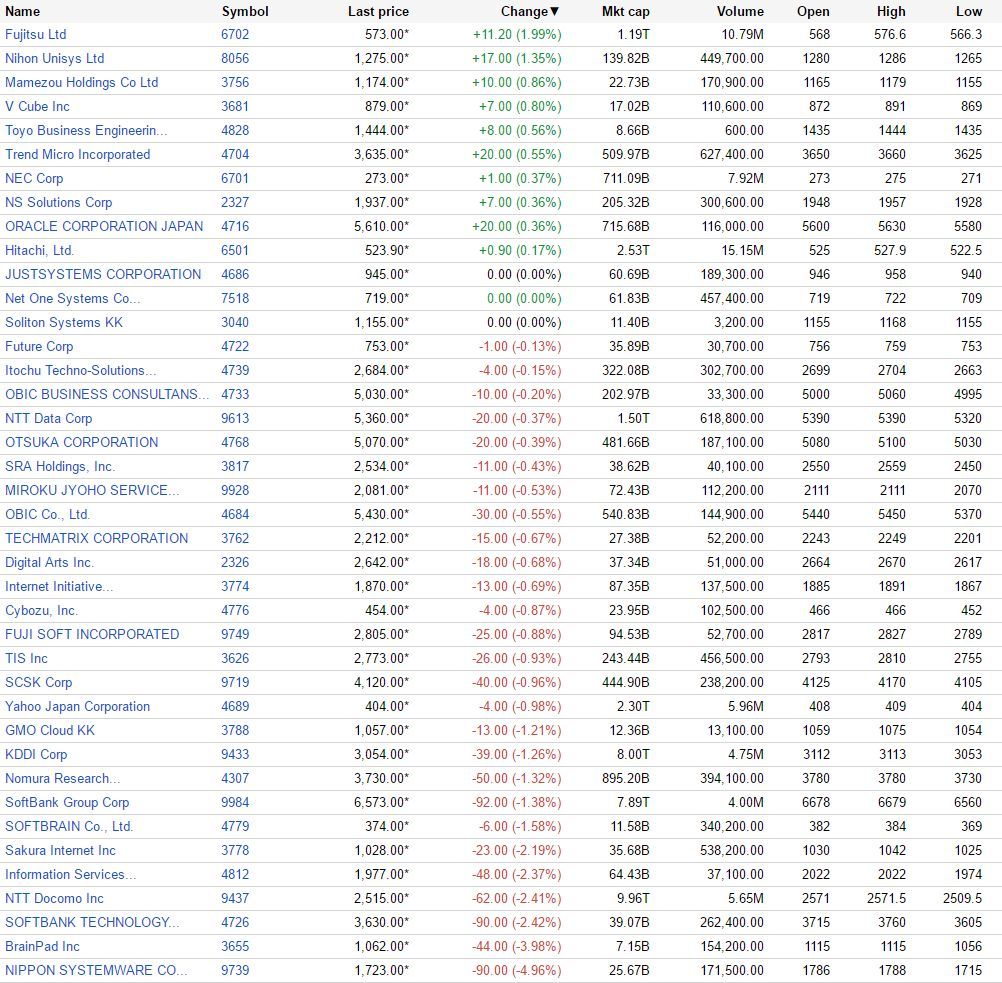Open Sakura Internet Inc link
Image resolution: width=1002 pixels, height=983 pixels.
60,850
